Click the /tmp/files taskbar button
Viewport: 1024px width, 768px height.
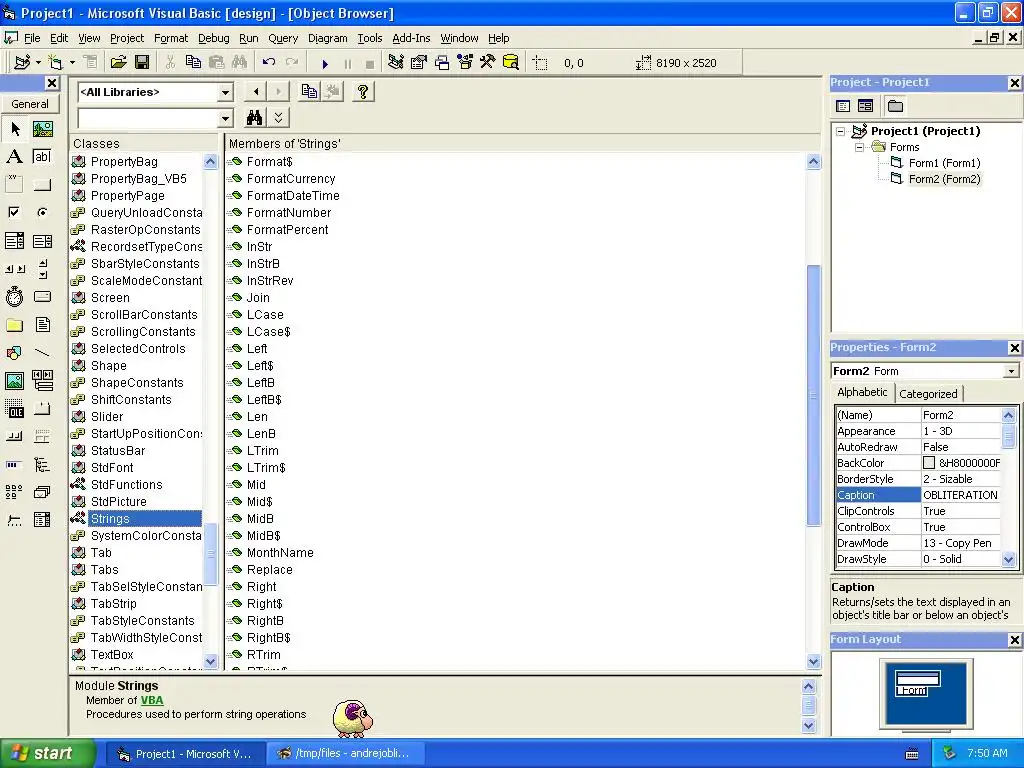(x=346, y=754)
